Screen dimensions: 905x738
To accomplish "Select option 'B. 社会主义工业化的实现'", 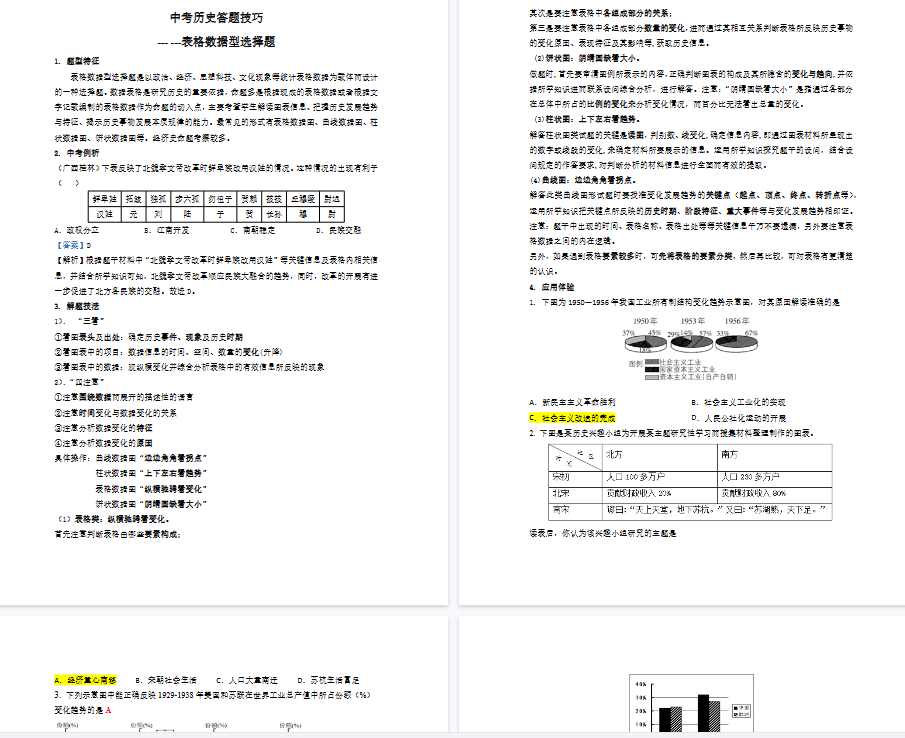I will [738, 402].
